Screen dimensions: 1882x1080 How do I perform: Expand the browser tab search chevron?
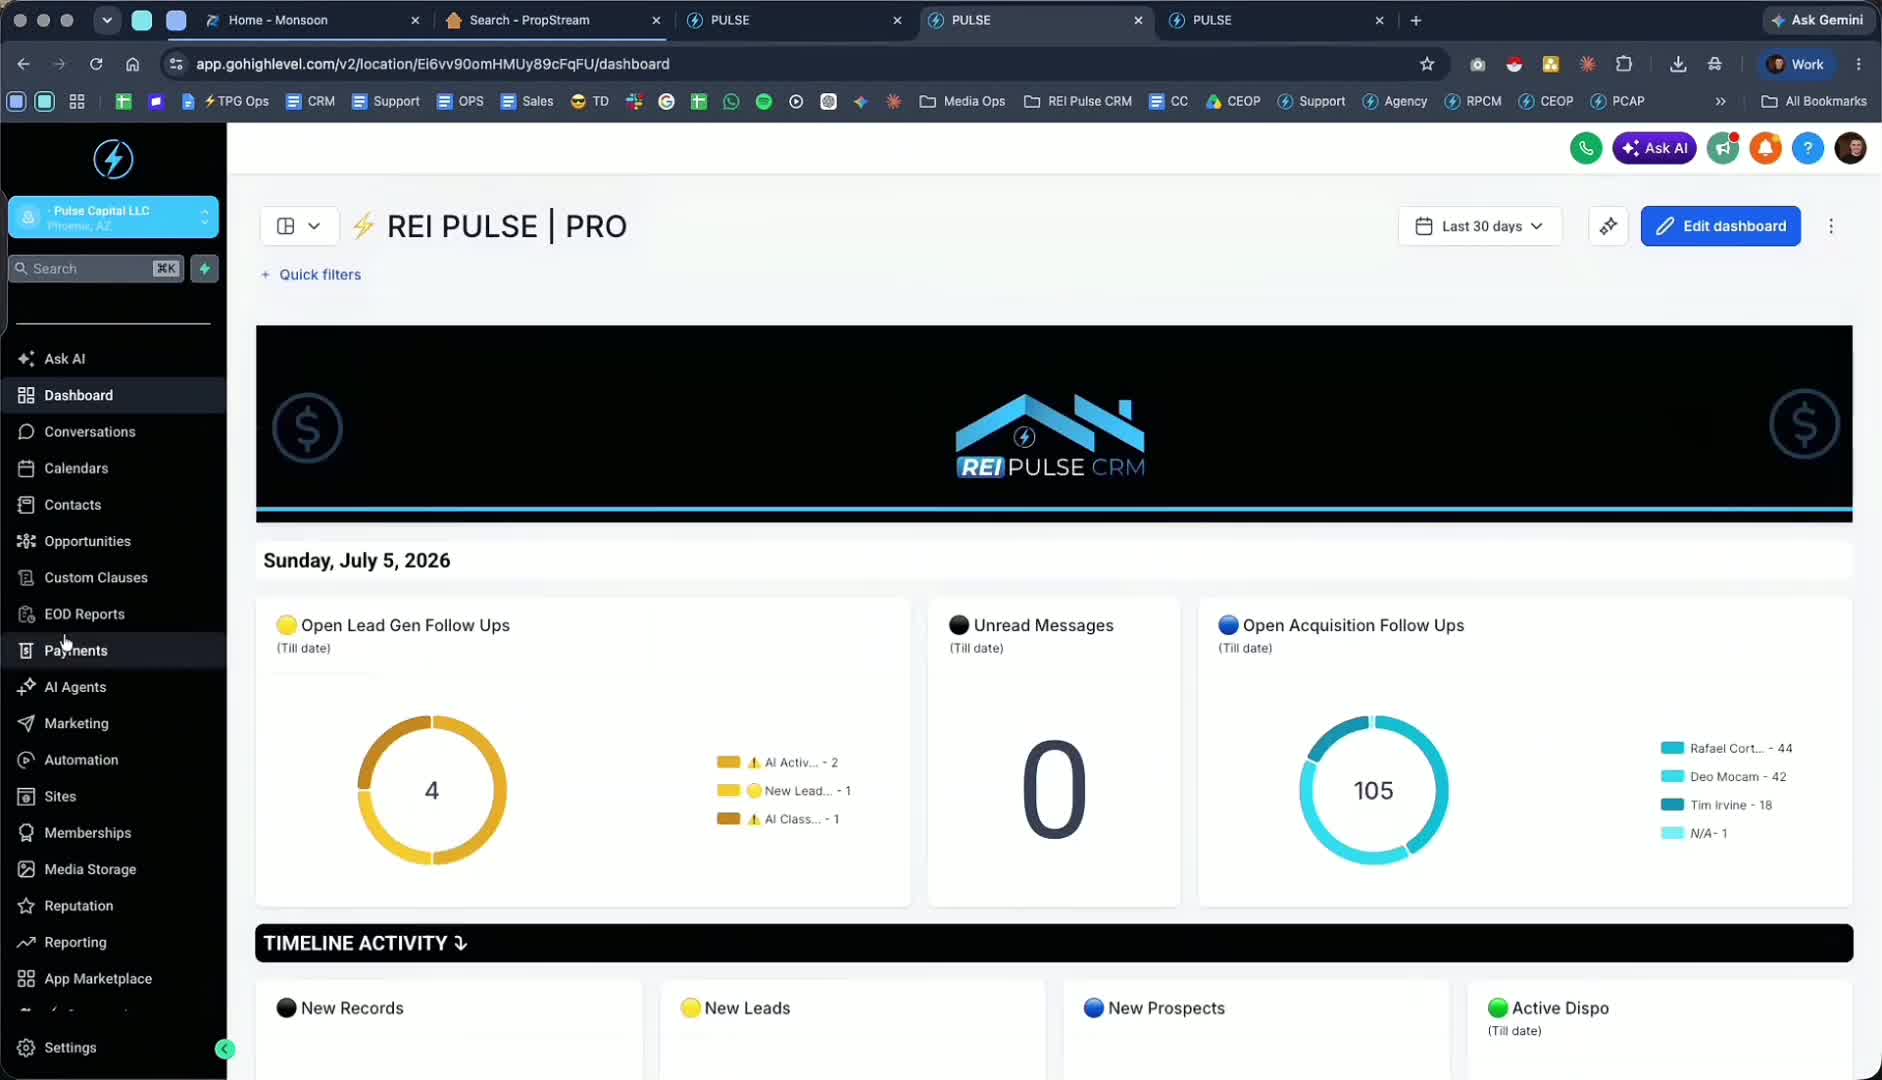pyautogui.click(x=107, y=20)
